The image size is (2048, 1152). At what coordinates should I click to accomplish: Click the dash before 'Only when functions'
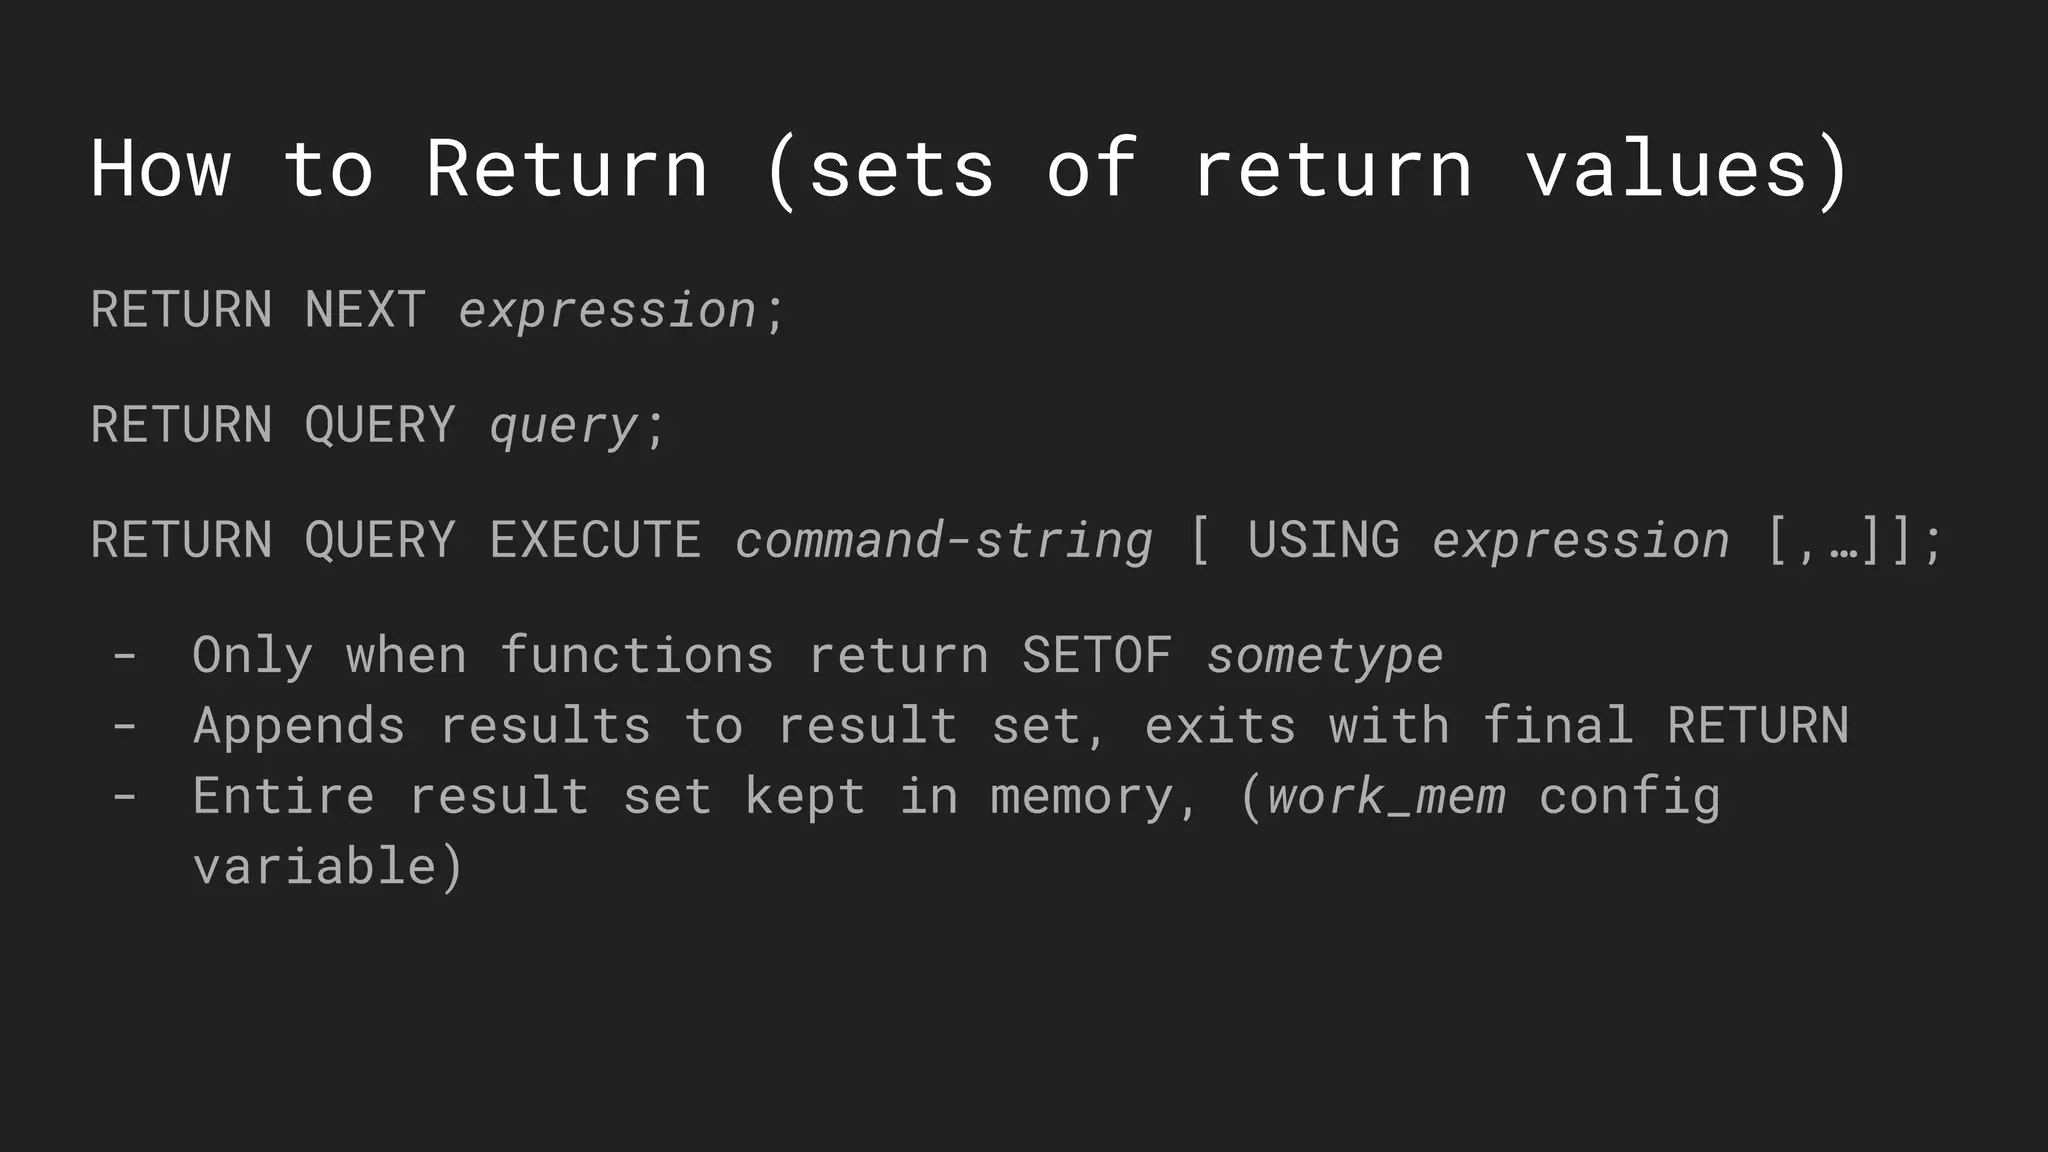pos(125,657)
